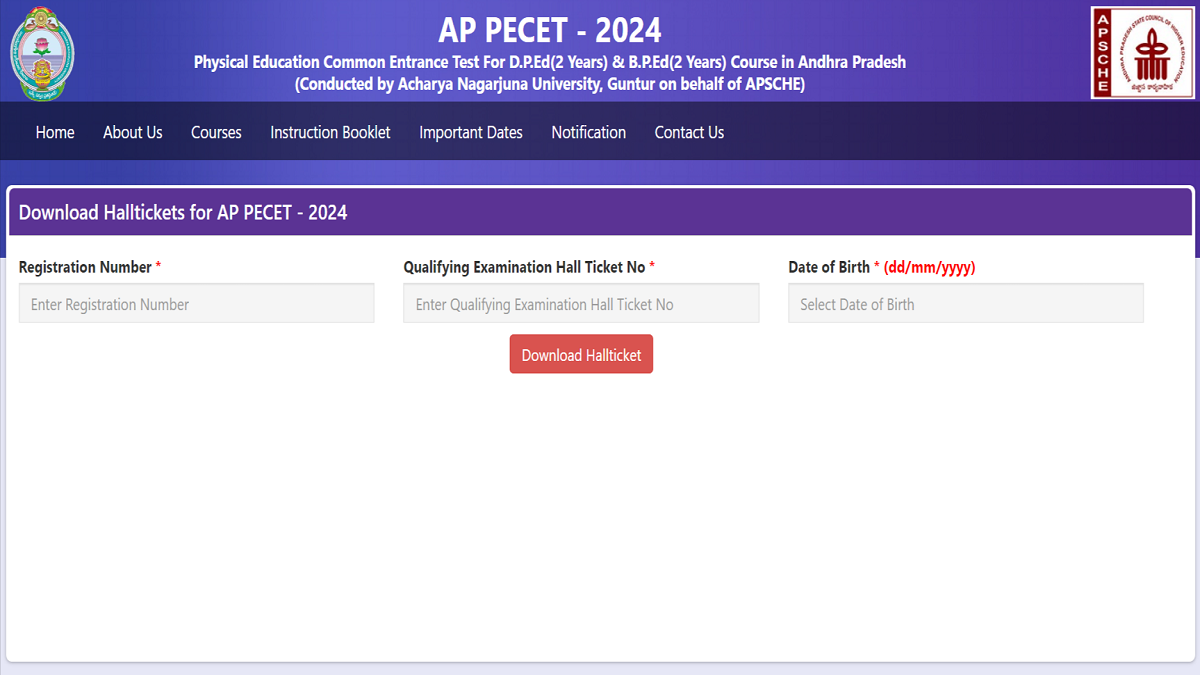
Task: Click the Download Hallticket button
Action: tap(581, 354)
